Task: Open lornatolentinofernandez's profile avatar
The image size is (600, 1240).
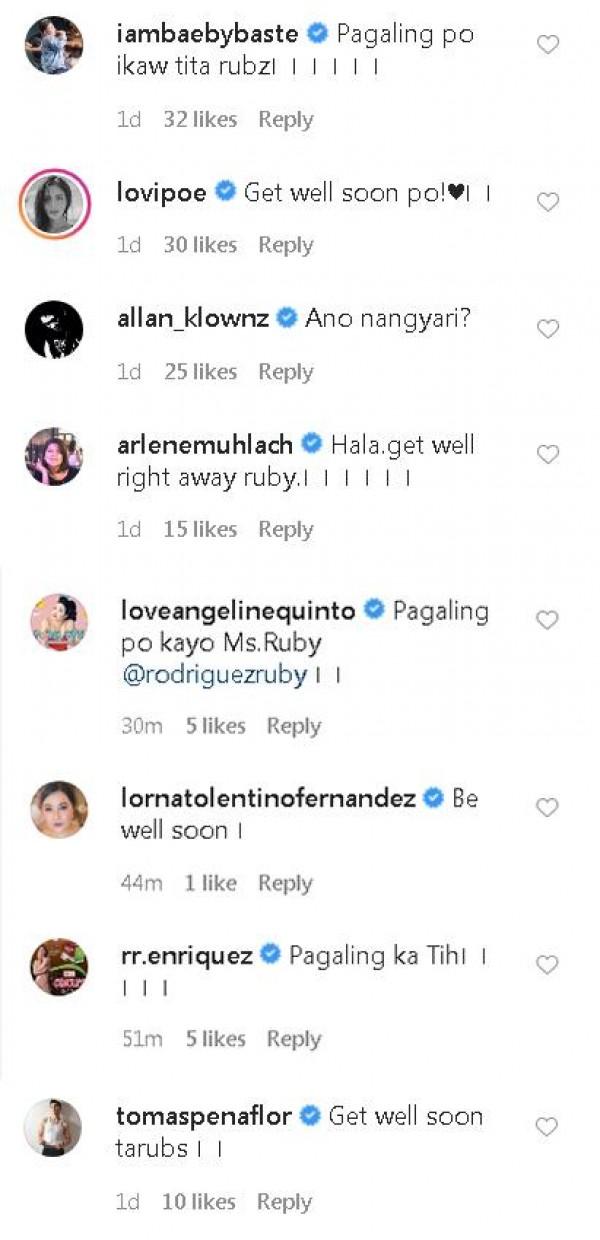Action: click(x=59, y=809)
